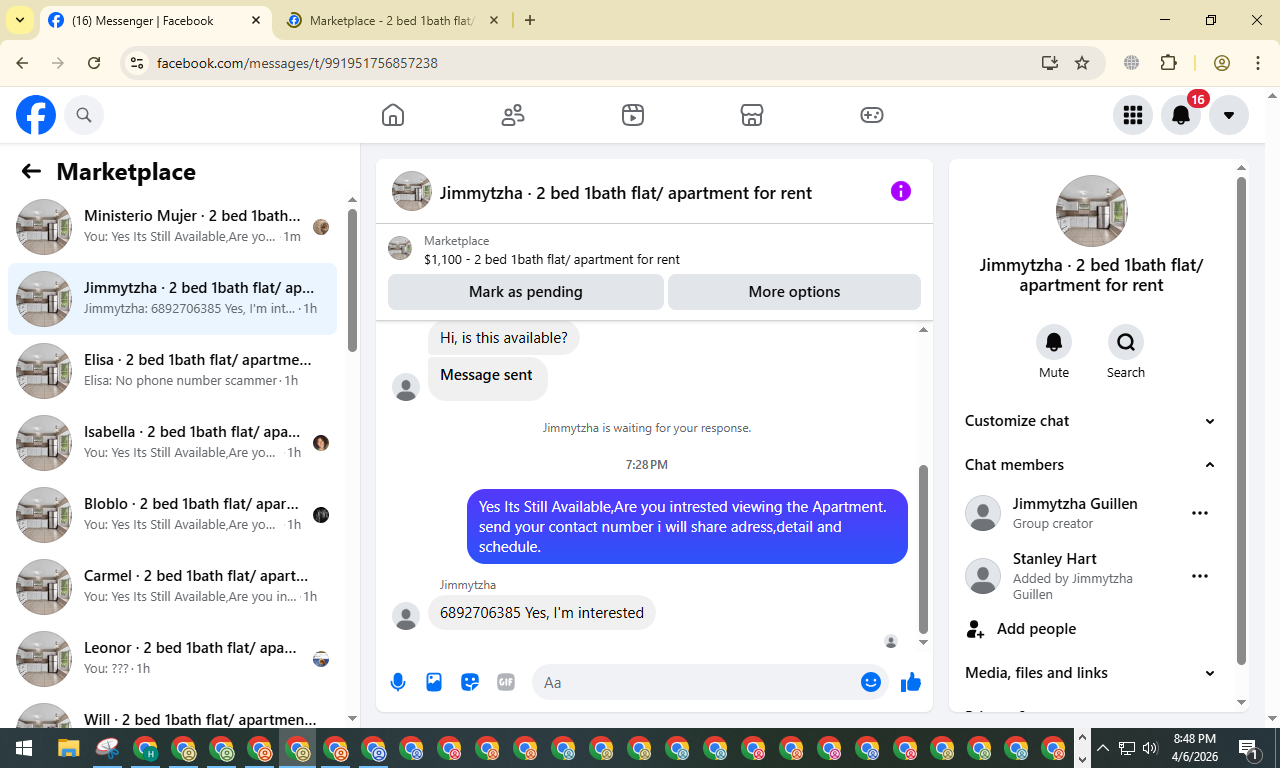Go back using the Marketplace back arrow

(x=31, y=171)
